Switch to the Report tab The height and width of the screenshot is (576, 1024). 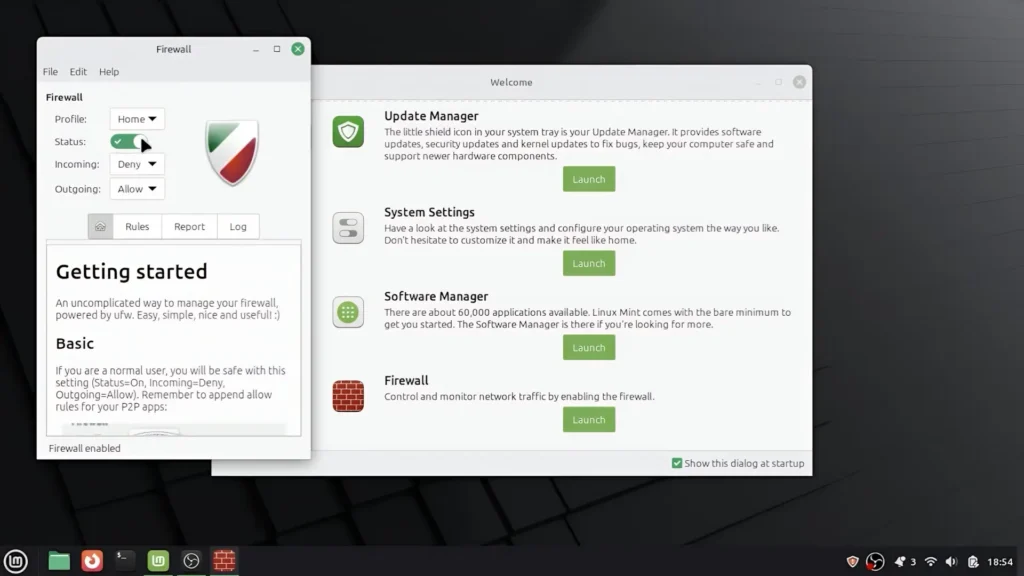[x=189, y=227]
